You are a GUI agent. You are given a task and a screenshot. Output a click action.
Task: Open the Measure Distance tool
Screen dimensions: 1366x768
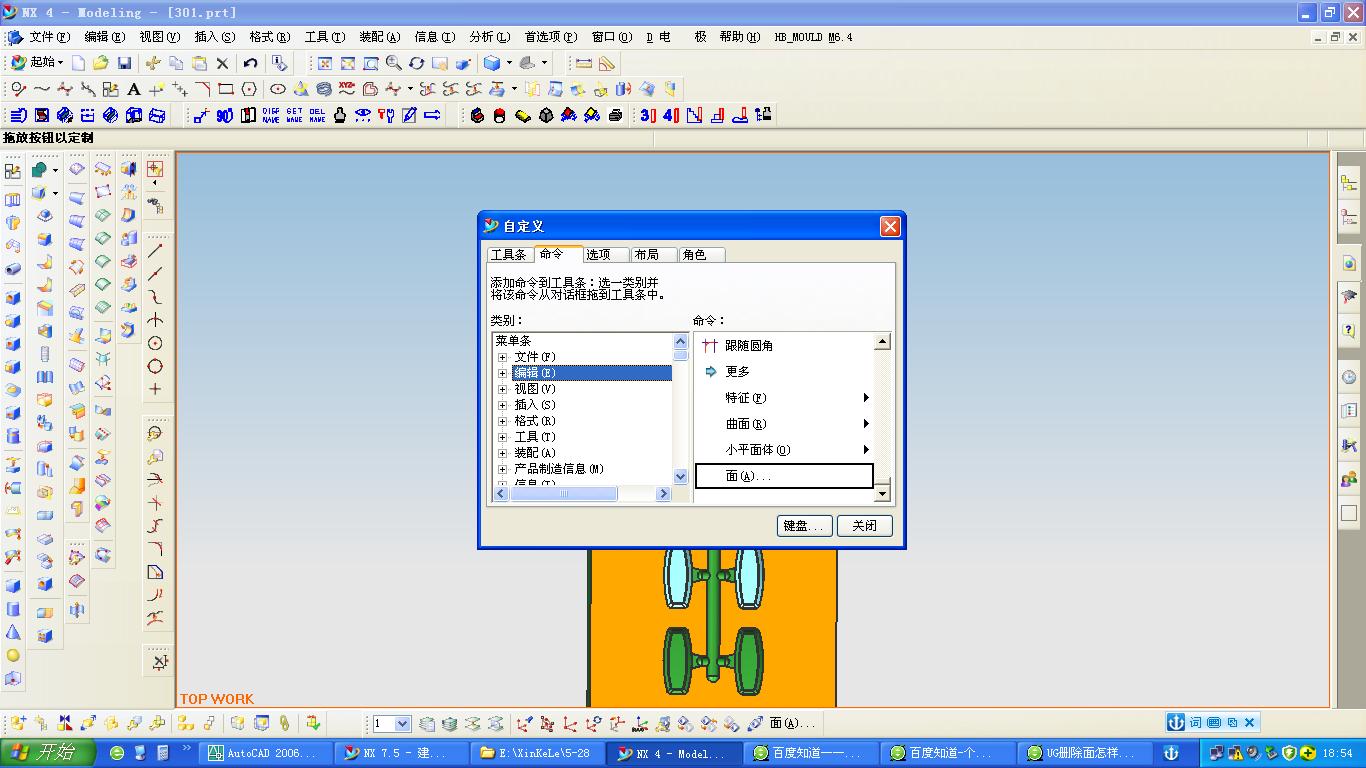click(x=584, y=63)
